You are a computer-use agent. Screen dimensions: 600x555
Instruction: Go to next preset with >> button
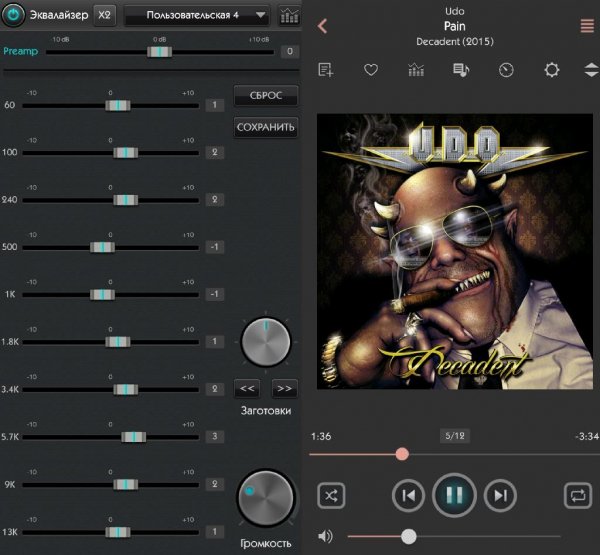(284, 389)
